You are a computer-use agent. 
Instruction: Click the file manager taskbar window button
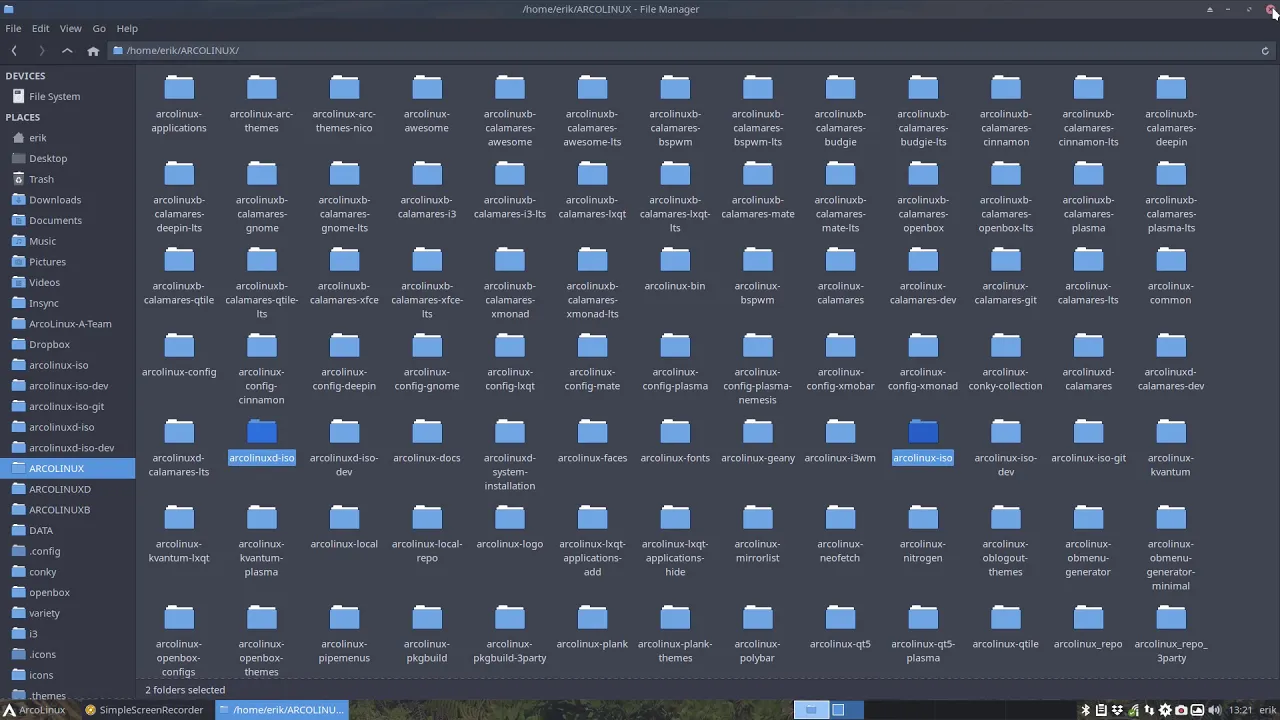281,710
